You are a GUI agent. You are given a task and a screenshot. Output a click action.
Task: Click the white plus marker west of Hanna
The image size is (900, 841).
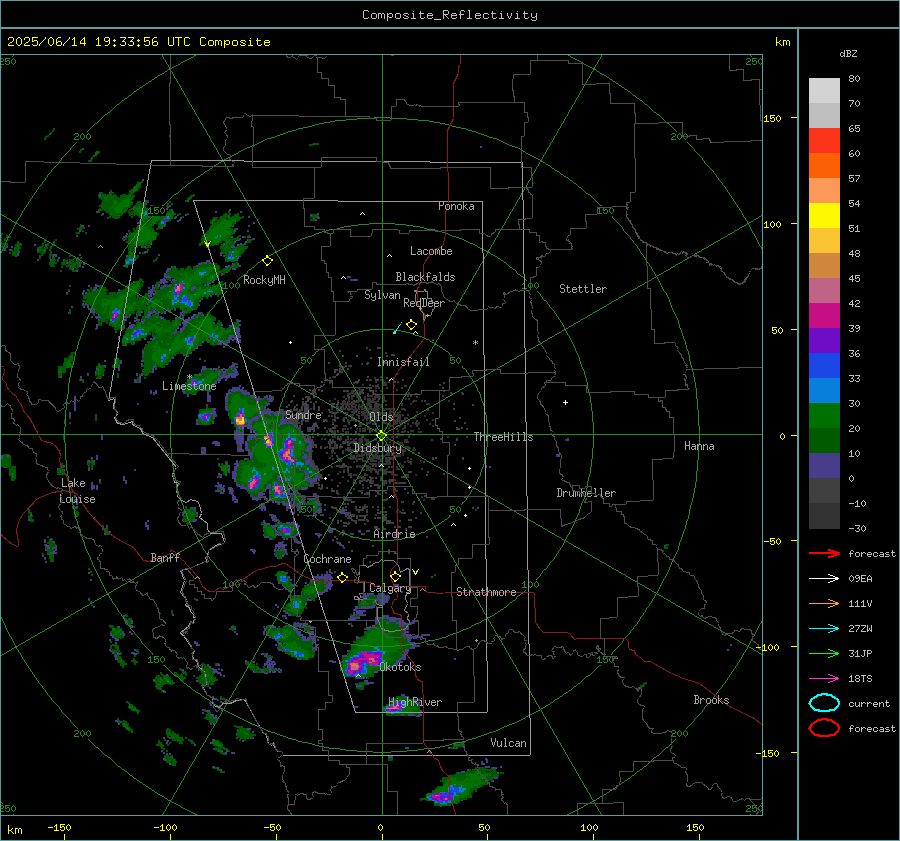(x=565, y=402)
